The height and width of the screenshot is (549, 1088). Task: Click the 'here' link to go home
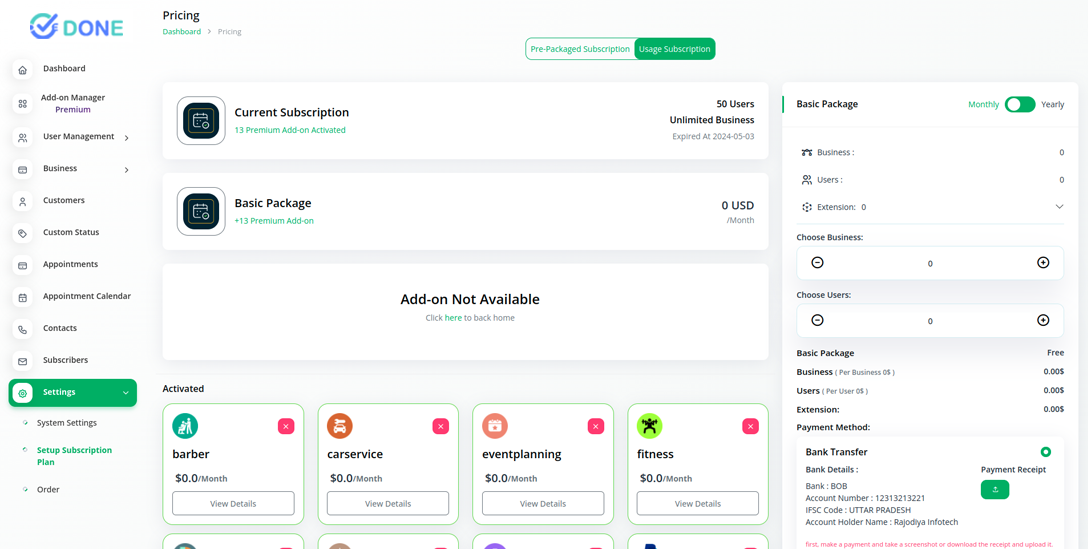(x=453, y=318)
